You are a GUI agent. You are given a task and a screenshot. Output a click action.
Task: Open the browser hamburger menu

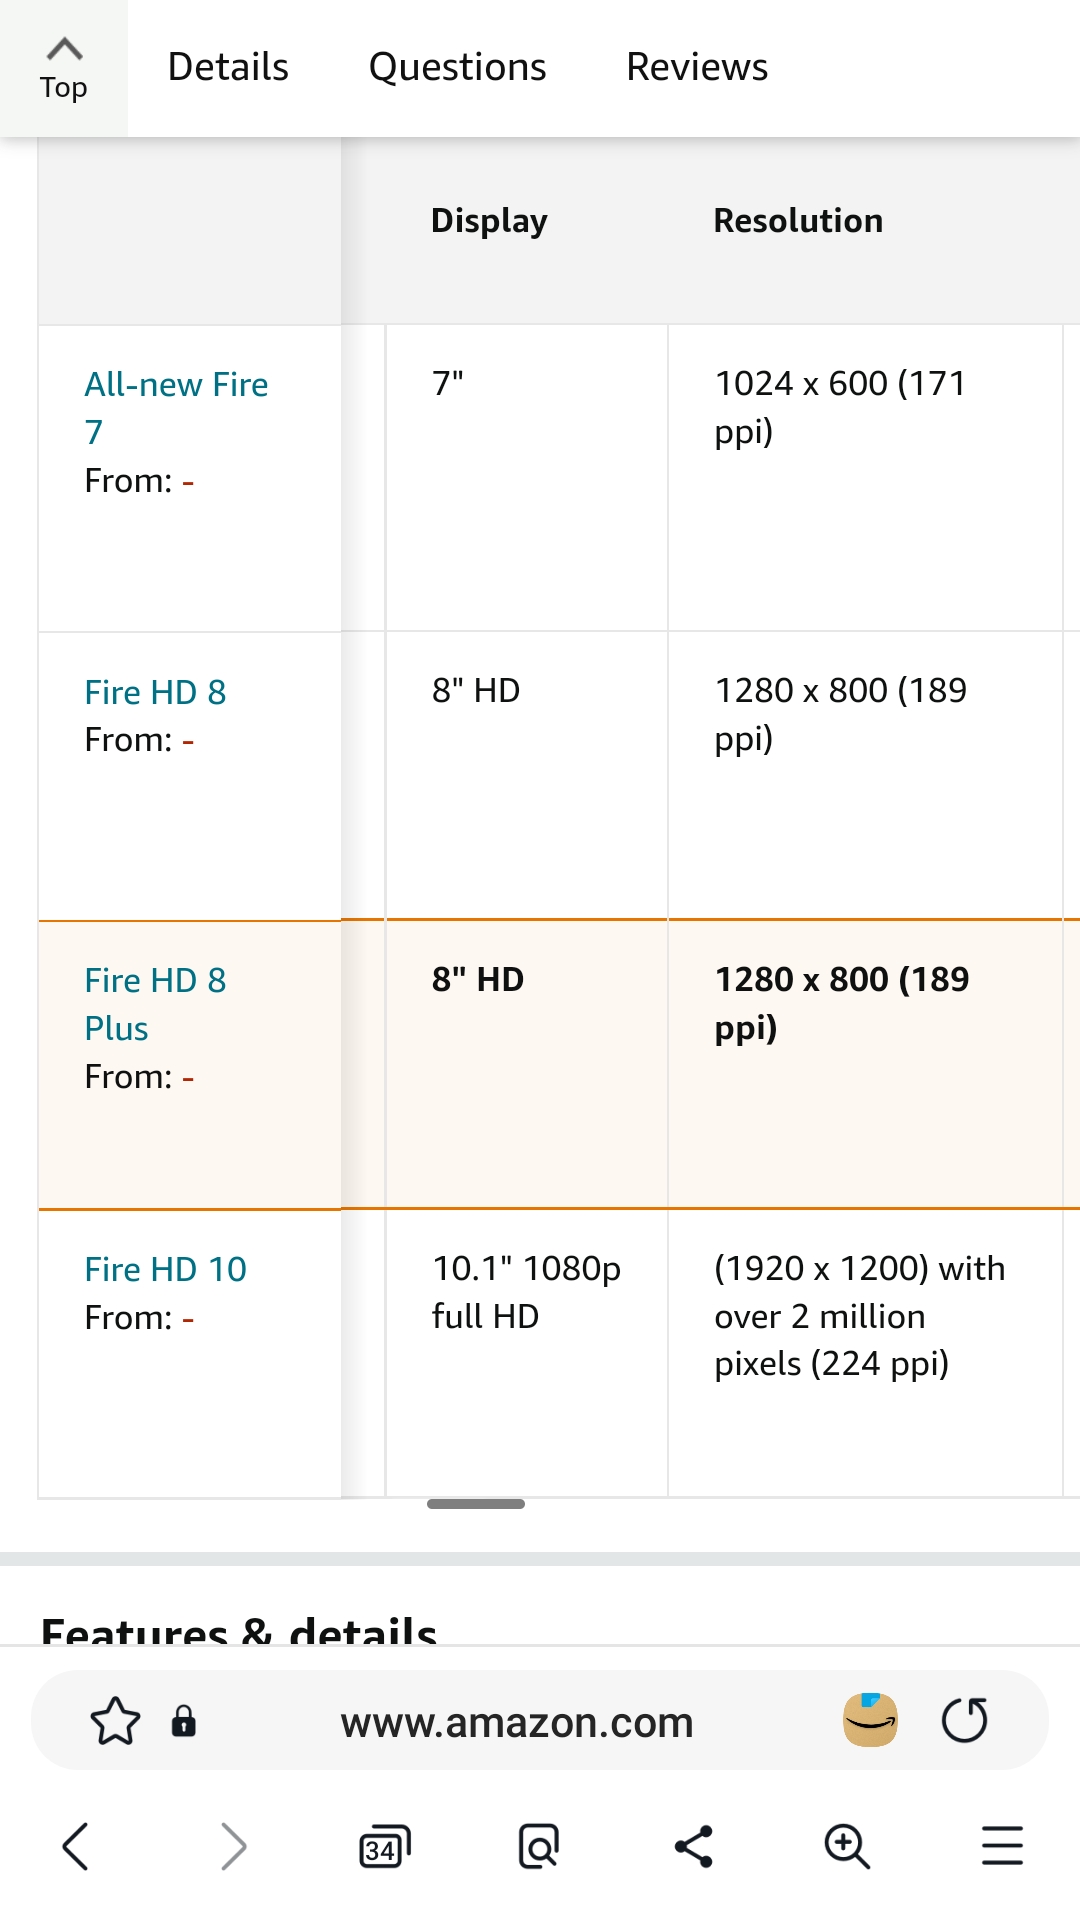click(x=1002, y=1846)
